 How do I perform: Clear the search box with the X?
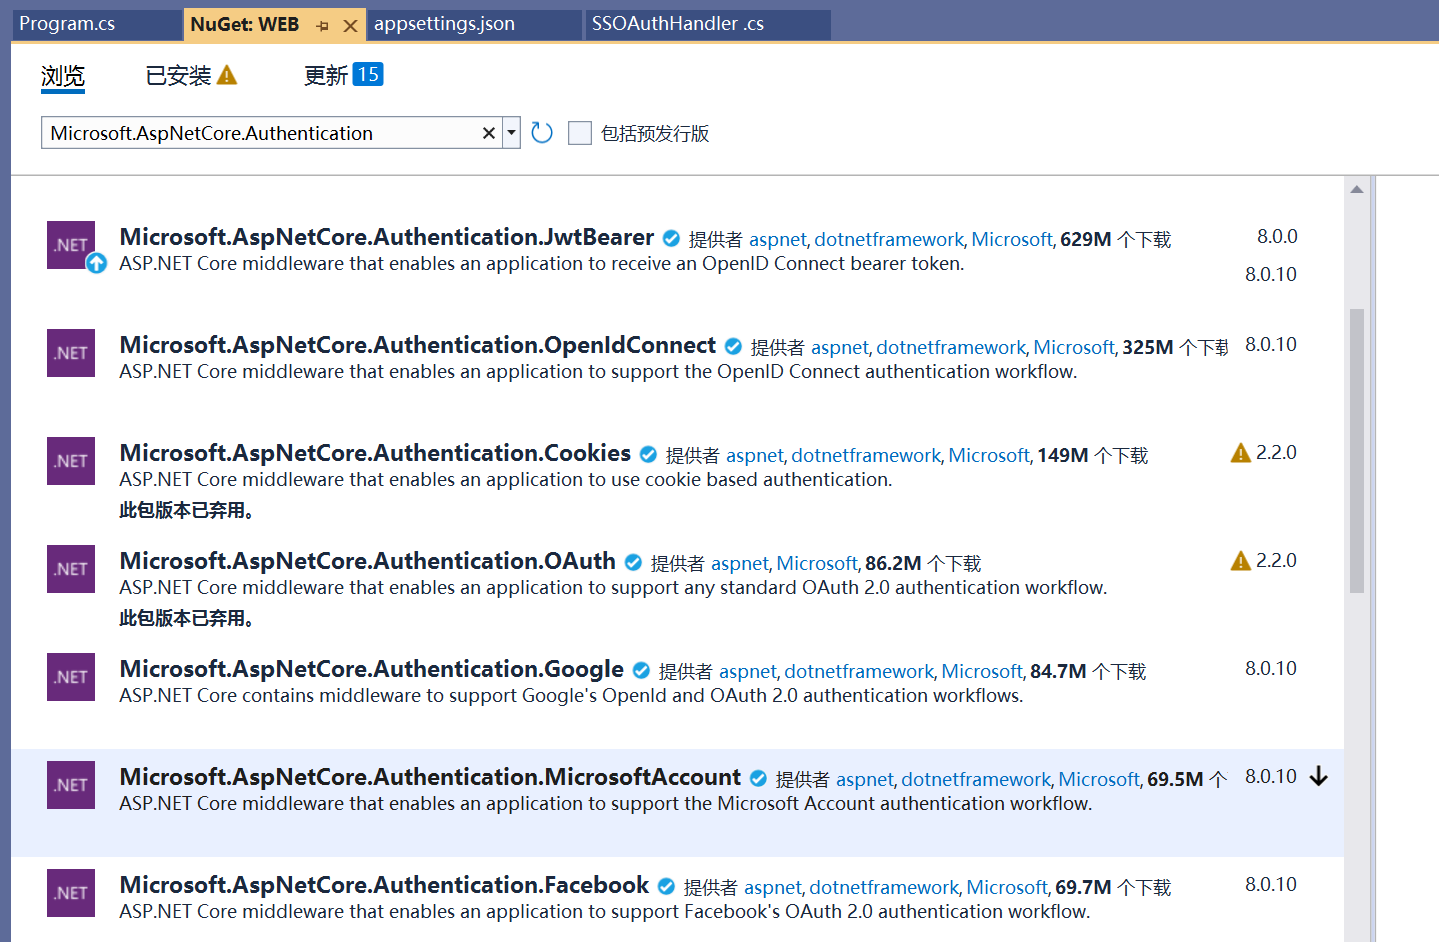pos(489,133)
